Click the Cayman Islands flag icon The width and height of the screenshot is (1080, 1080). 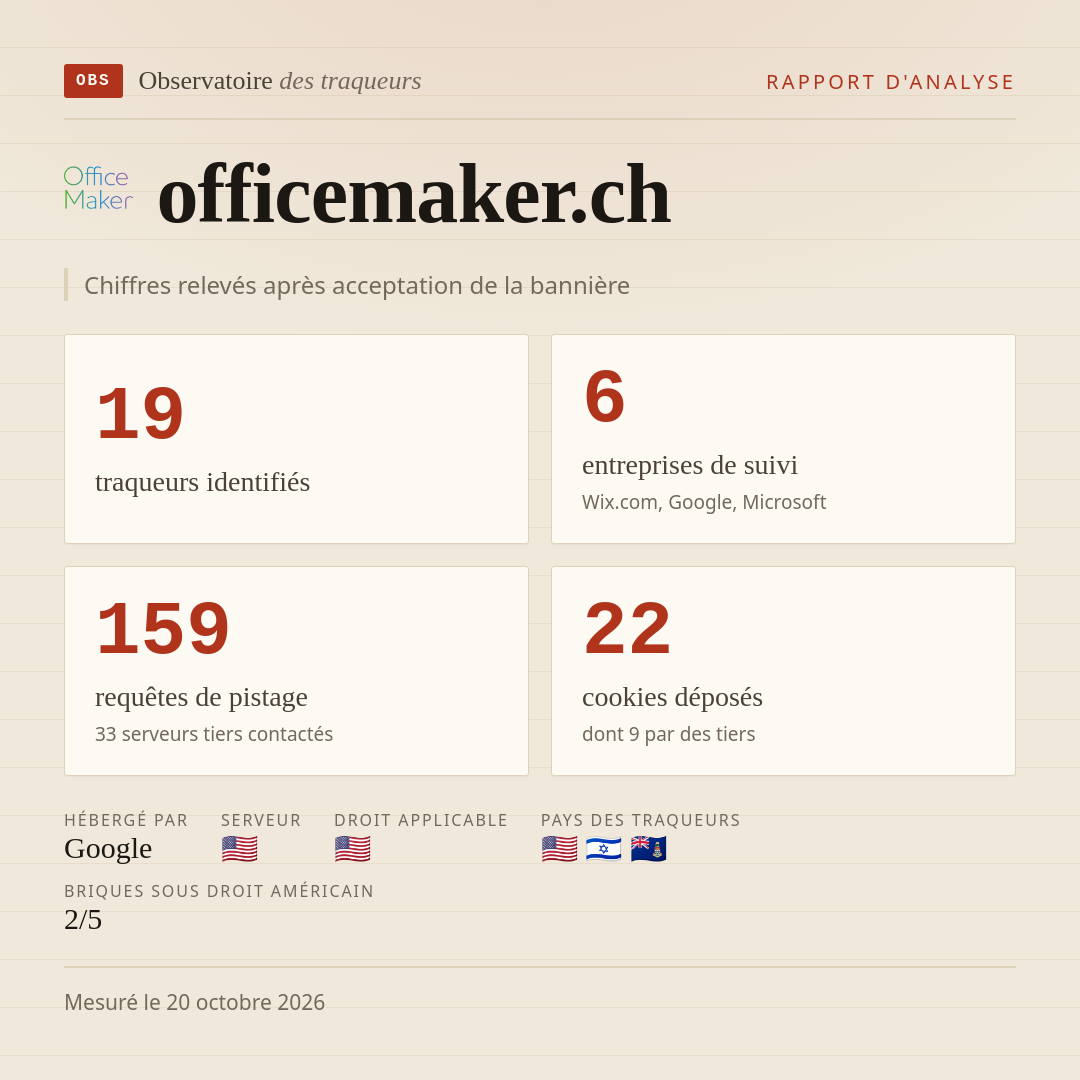tap(648, 849)
